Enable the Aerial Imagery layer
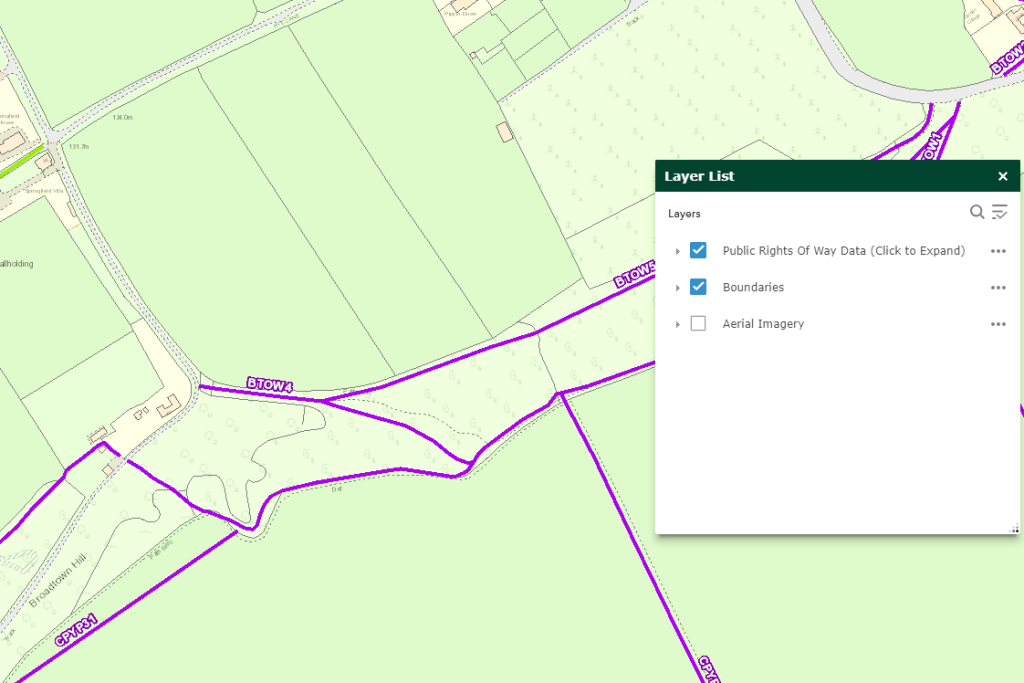This screenshot has width=1024, height=683. (698, 323)
